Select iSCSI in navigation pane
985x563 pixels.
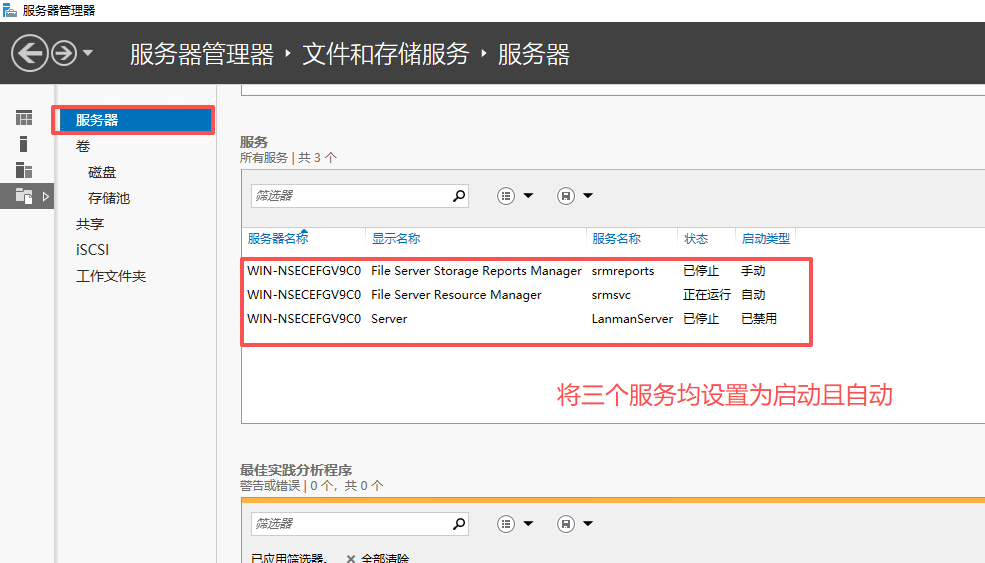[92, 250]
